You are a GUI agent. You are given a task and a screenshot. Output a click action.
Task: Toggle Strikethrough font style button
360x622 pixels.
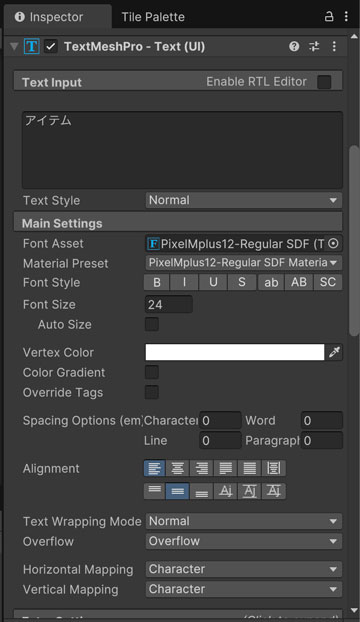(x=242, y=282)
